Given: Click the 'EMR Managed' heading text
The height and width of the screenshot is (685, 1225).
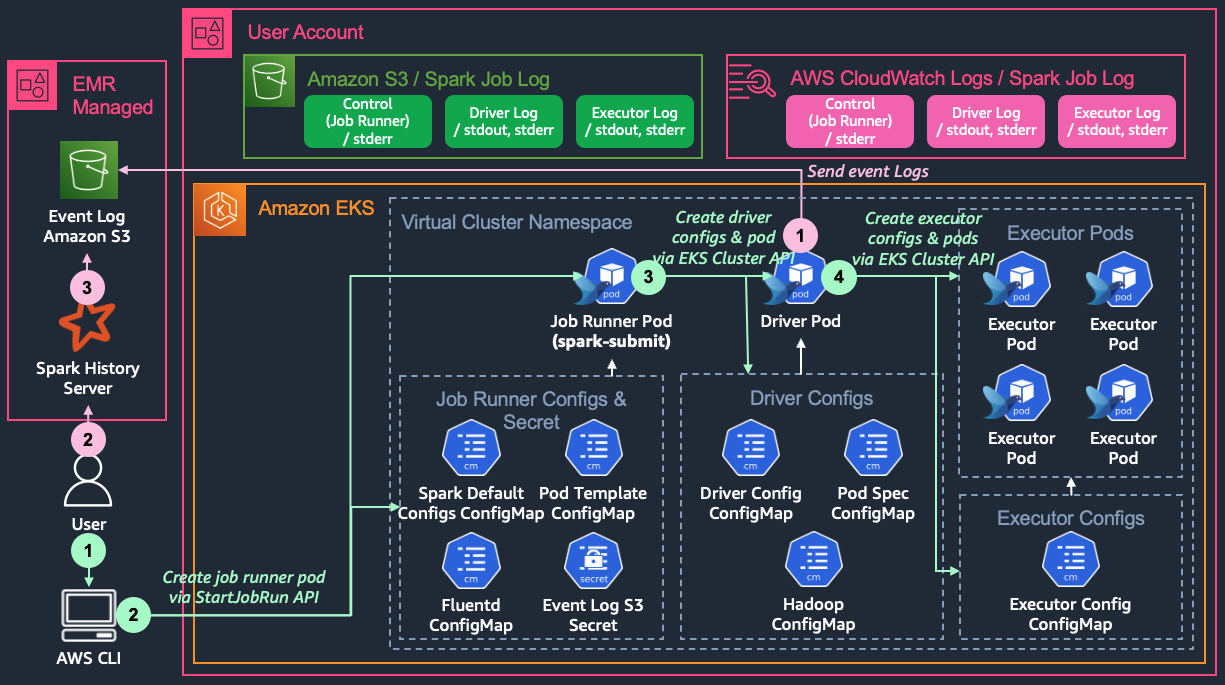Looking at the screenshot, I should click(x=113, y=94).
